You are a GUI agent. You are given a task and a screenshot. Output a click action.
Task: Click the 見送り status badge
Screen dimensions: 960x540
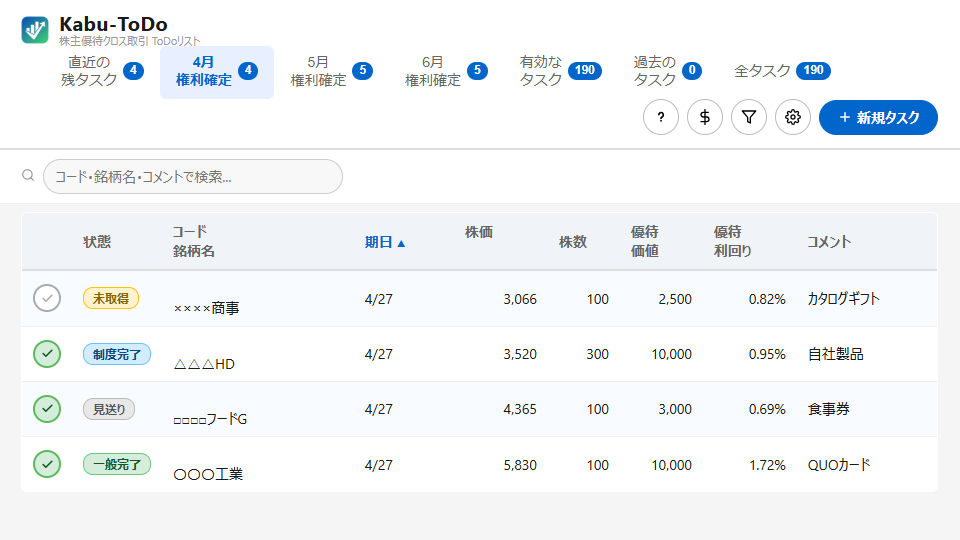tap(109, 409)
